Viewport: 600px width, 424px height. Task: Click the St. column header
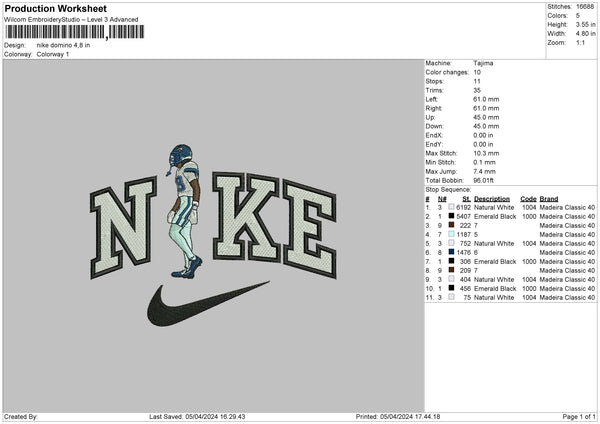click(x=466, y=199)
